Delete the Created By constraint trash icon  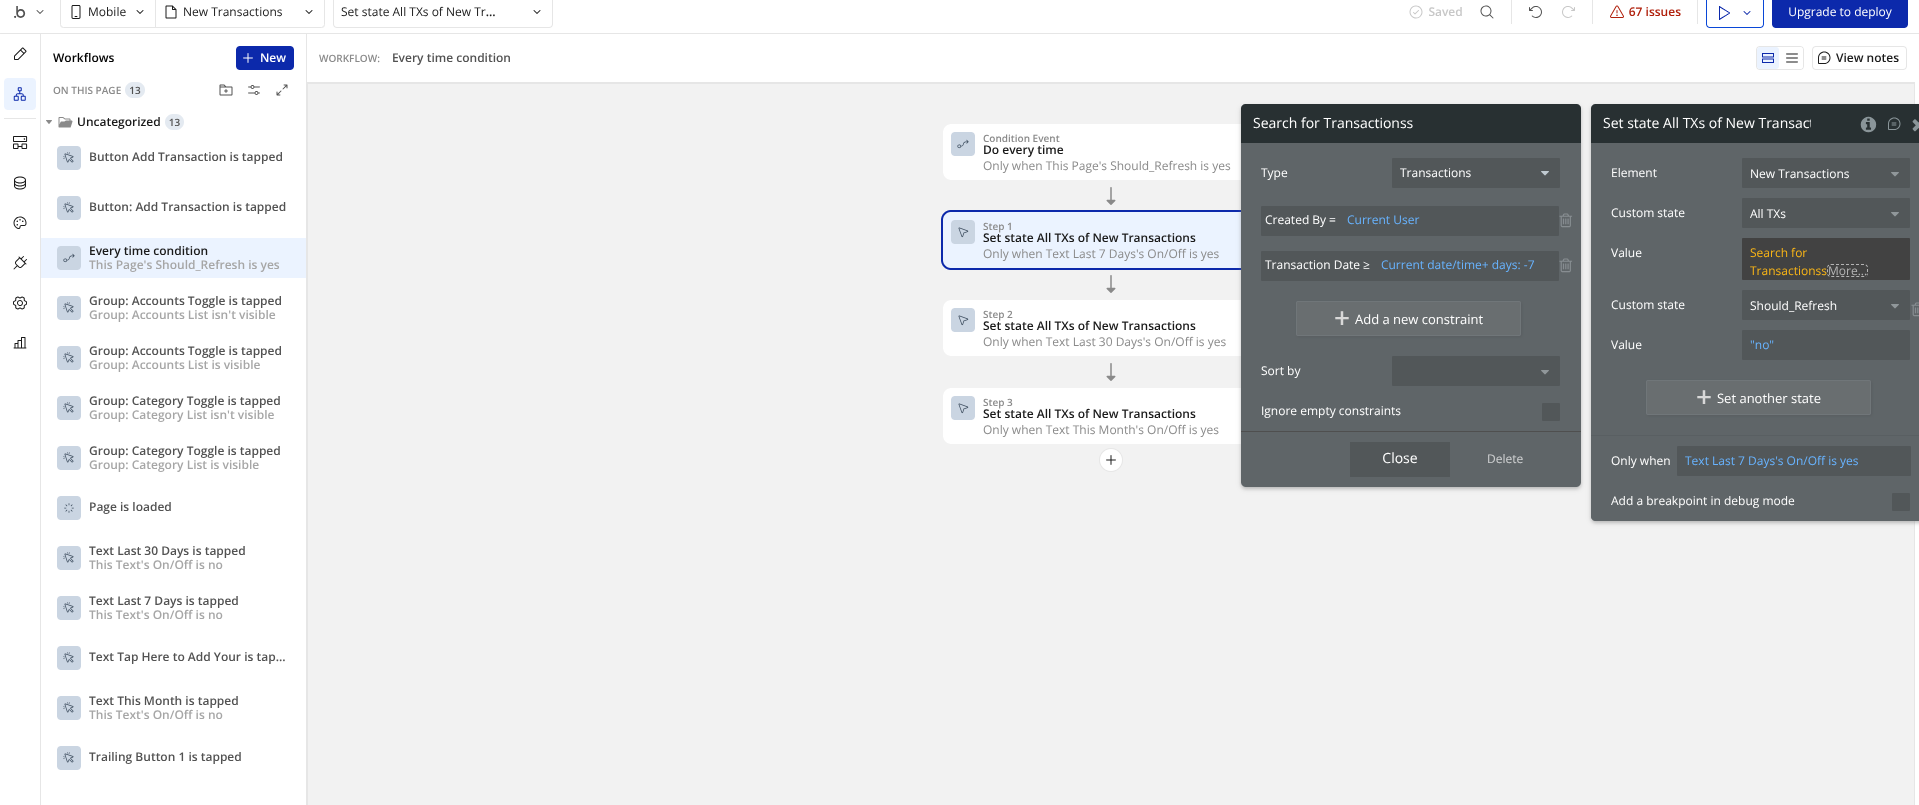pos(1566,220)
